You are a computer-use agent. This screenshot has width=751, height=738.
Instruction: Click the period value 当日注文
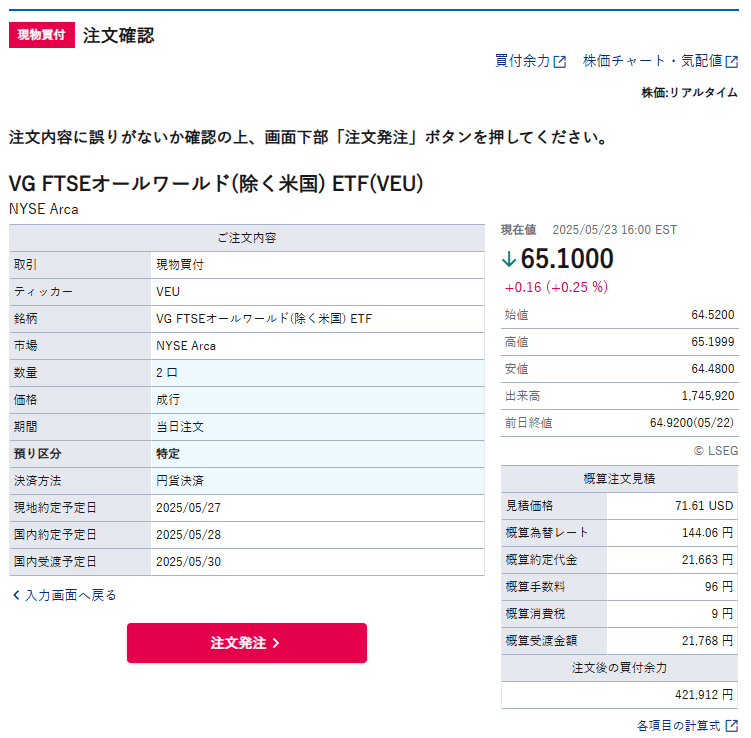[180, 426]
